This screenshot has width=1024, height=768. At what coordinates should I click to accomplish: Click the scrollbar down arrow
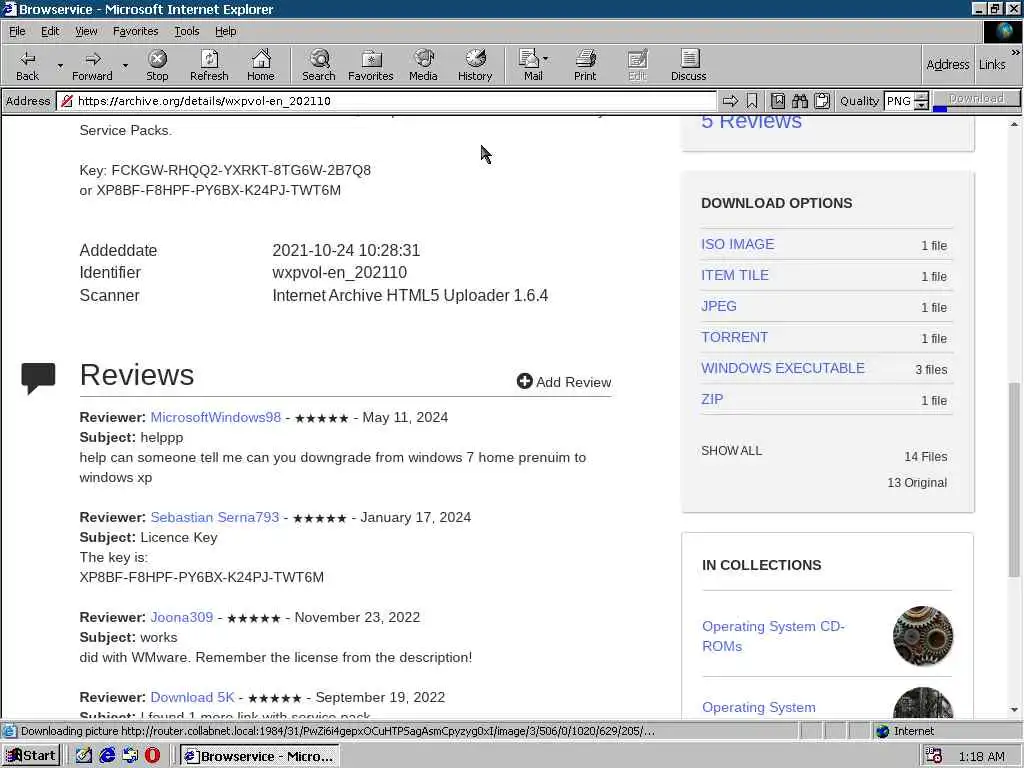coord(1014,710)
